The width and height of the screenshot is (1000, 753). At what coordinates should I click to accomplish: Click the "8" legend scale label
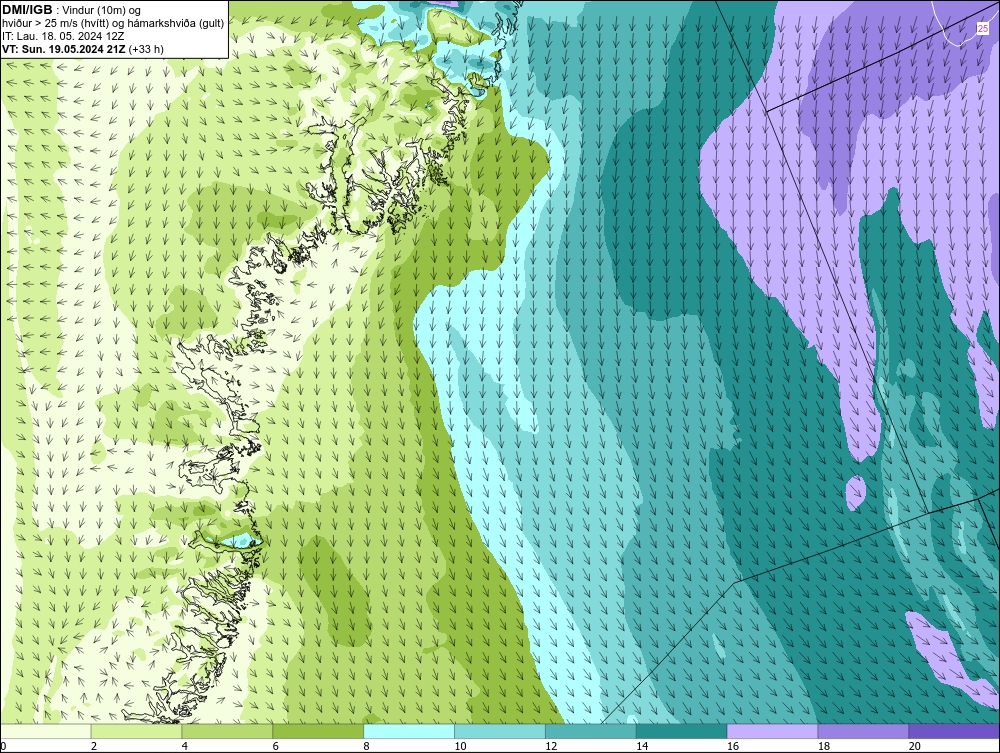pos(366,746)
